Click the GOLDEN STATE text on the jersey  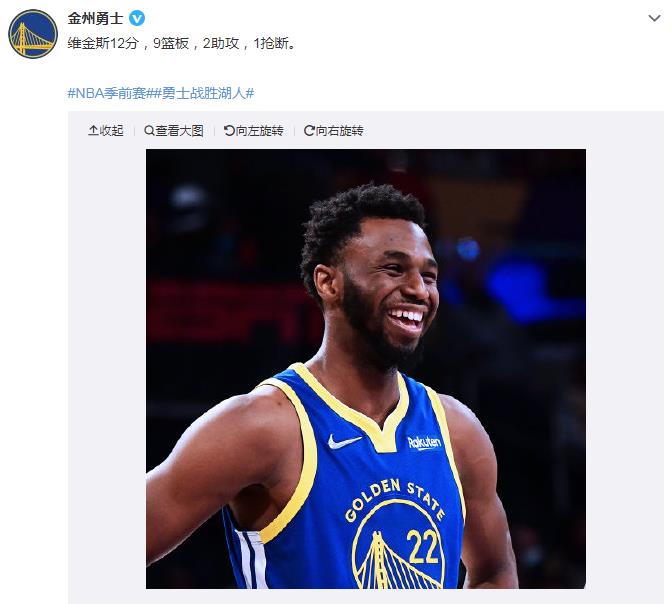tap(394, 499)
